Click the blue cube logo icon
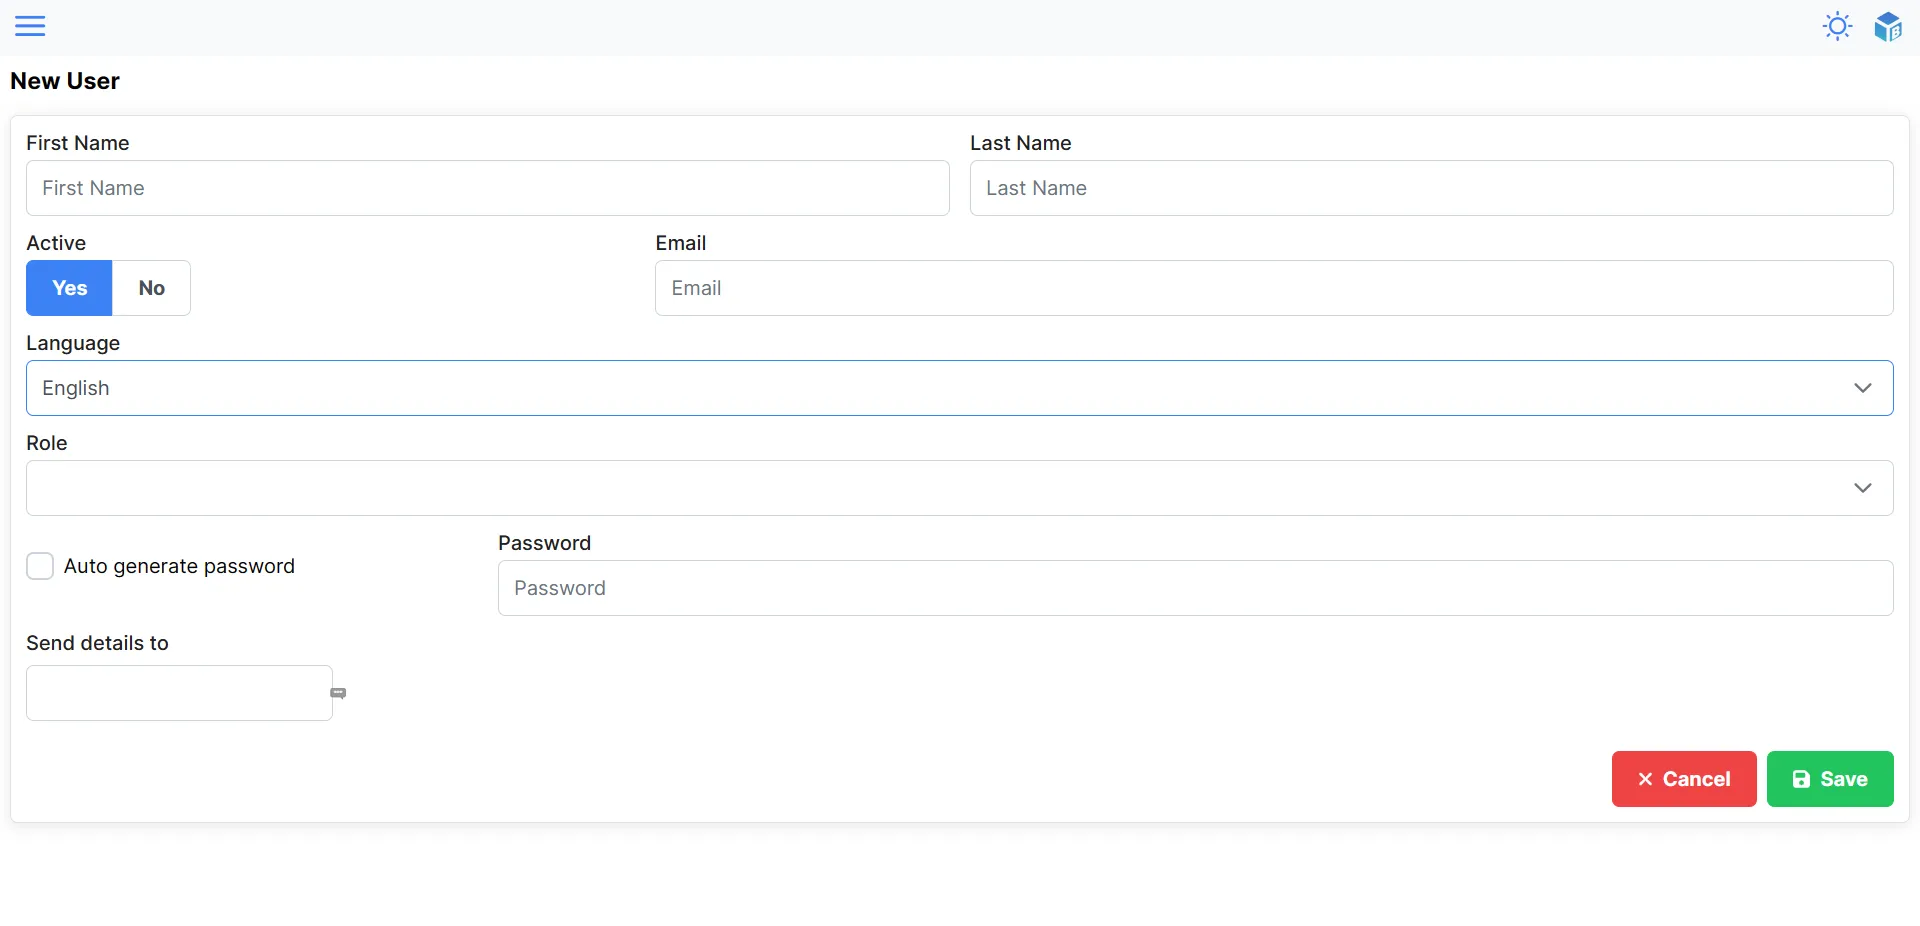Image resolution: width=1920 pixels, height=926 pixels. point(1887,27)
